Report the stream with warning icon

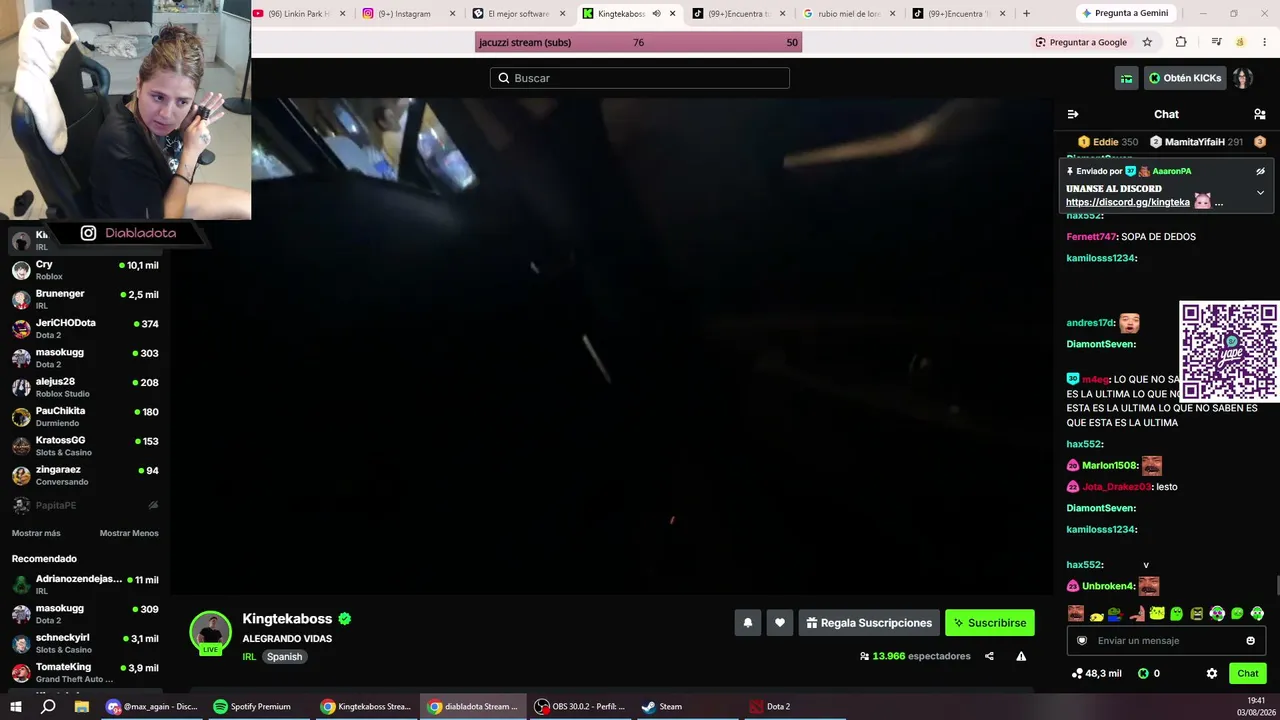pos(1021,656)
